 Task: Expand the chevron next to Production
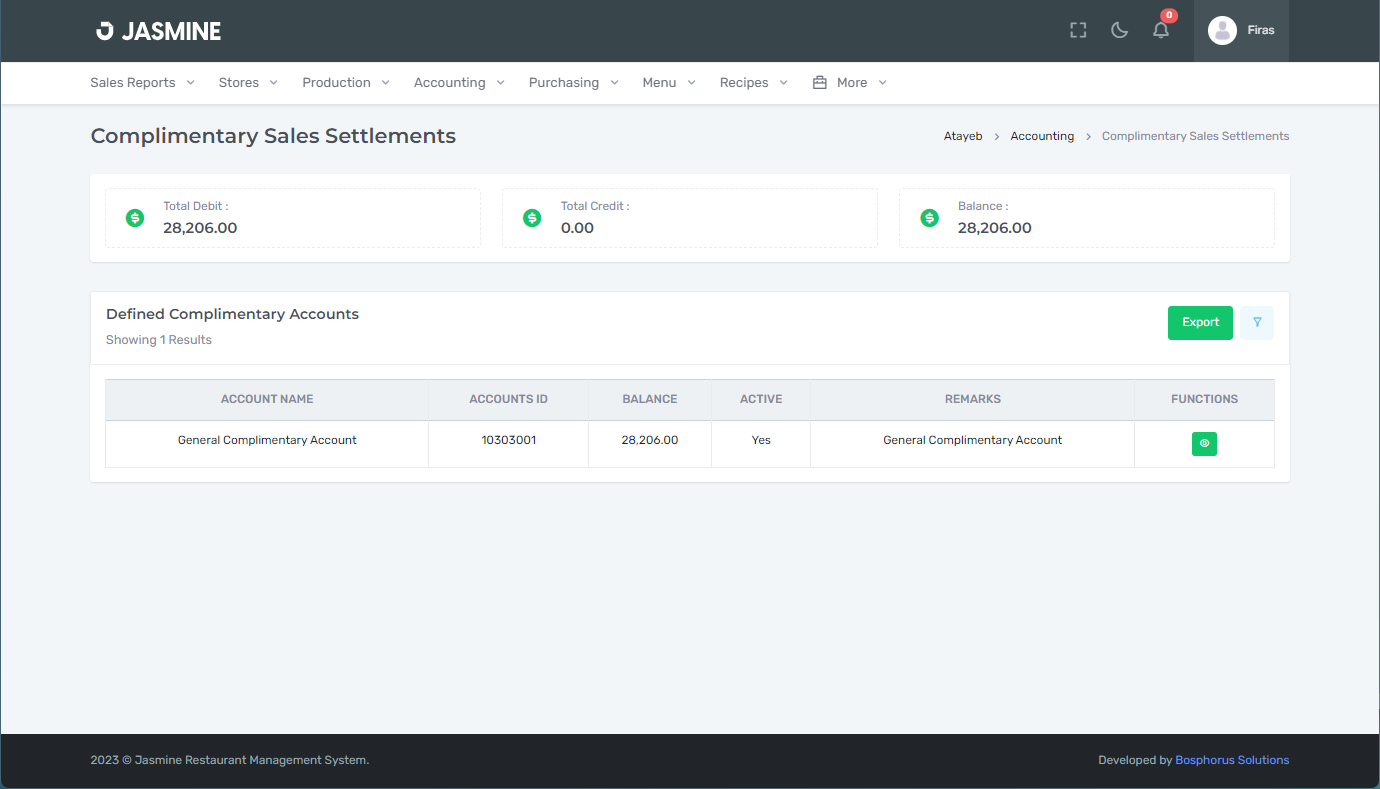click(385, 83)
